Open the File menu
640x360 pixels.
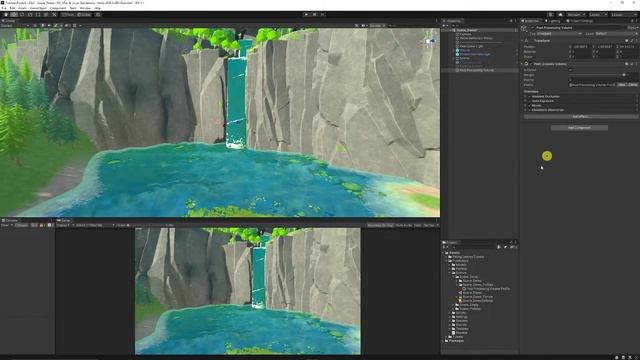(x=4, y=8)
